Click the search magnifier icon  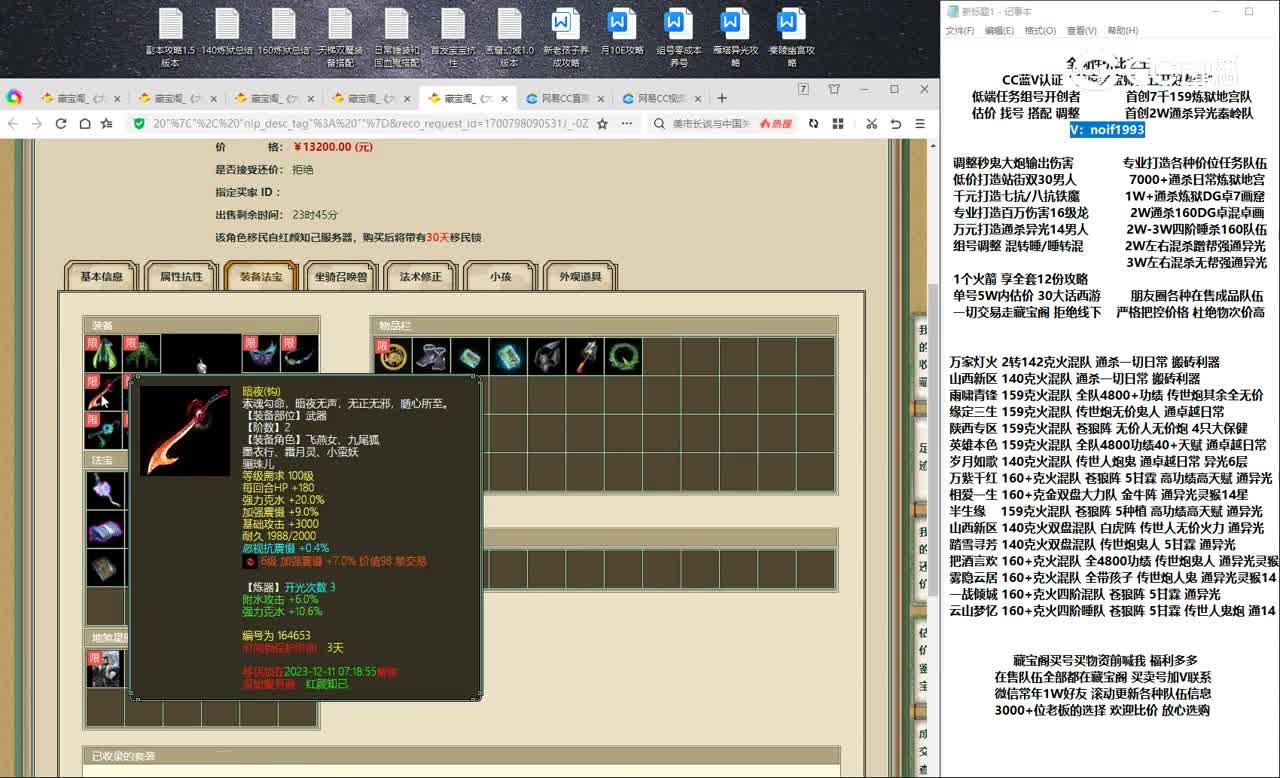click(x=660, y=124)
